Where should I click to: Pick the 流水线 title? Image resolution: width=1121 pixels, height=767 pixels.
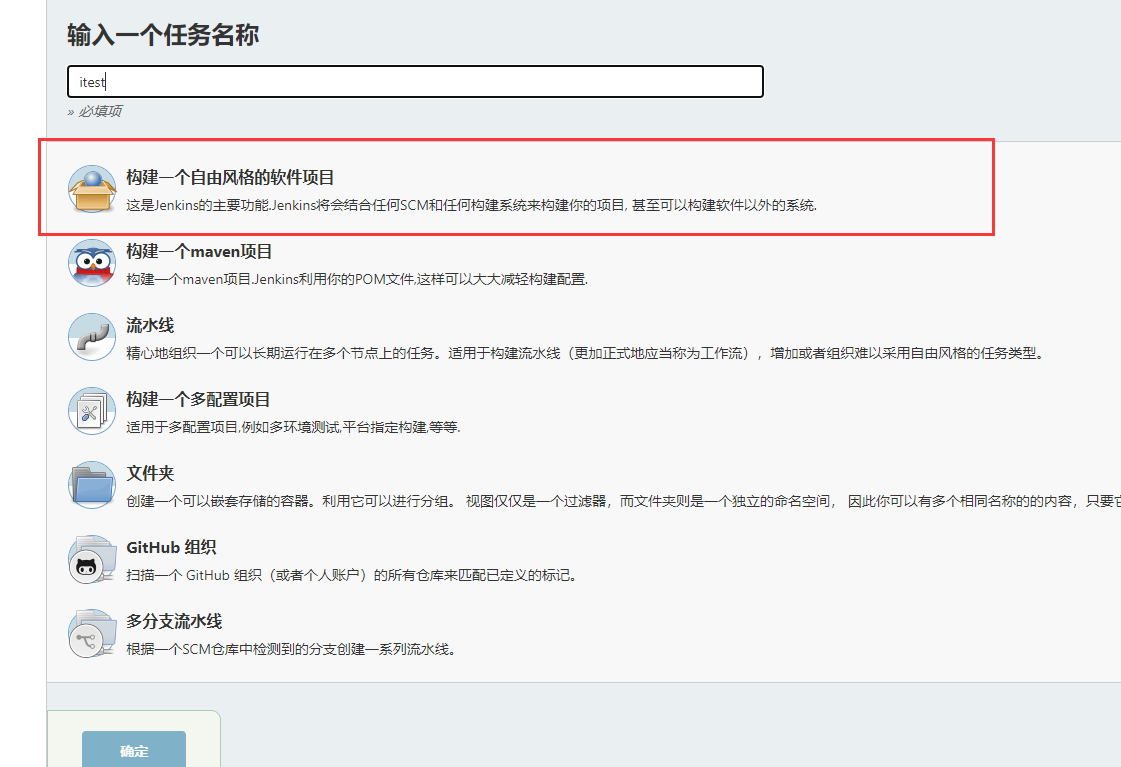(x=150, y=326)
